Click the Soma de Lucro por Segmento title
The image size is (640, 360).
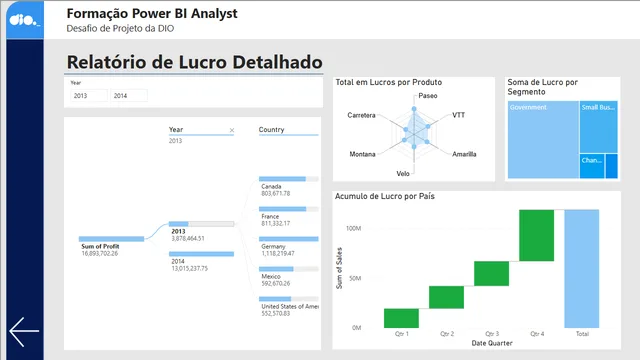pyautogui.click(x=542, y=87)
